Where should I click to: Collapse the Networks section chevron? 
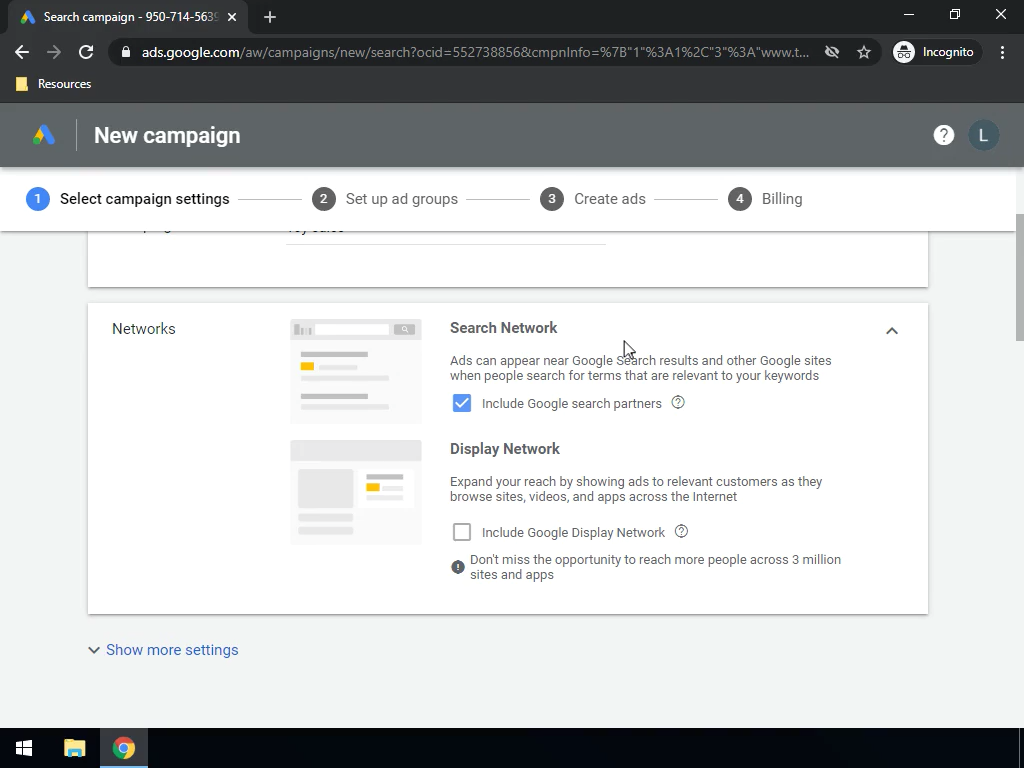click(892, 330)
